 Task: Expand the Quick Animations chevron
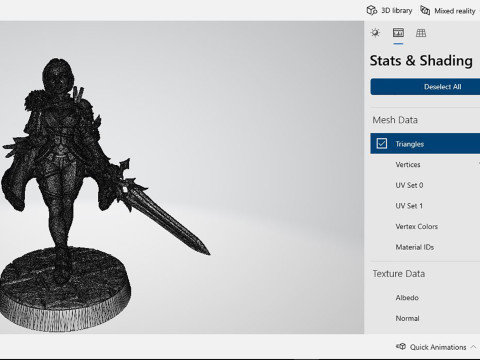tap(473, 347)
